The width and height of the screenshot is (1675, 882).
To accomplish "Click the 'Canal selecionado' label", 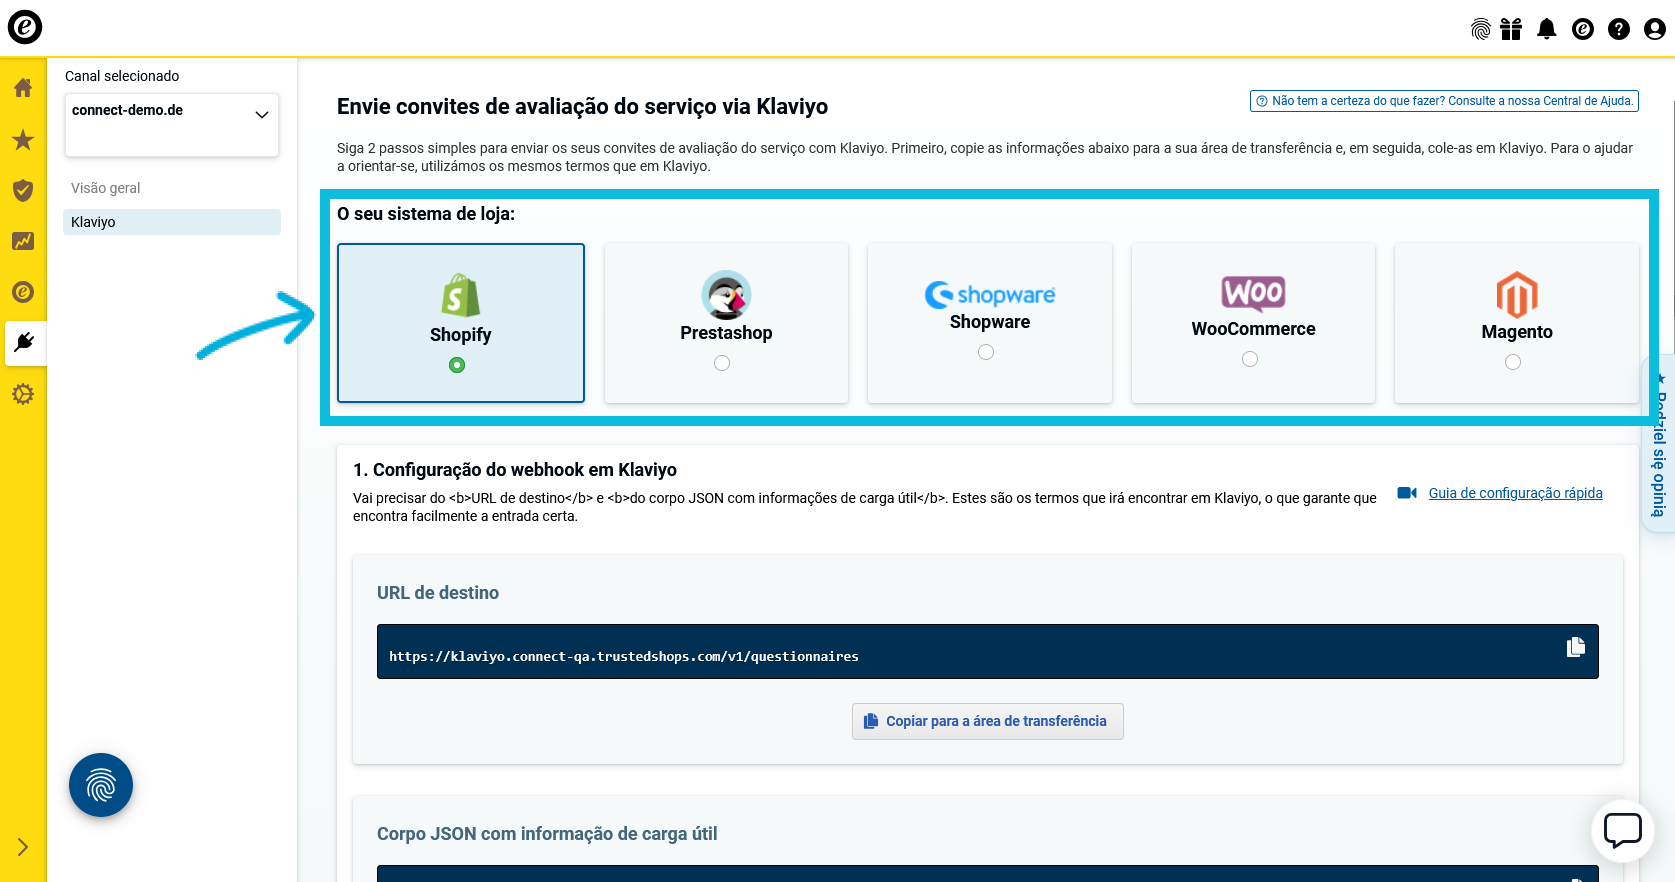I will pyautogui.click(x=122, y=76).
